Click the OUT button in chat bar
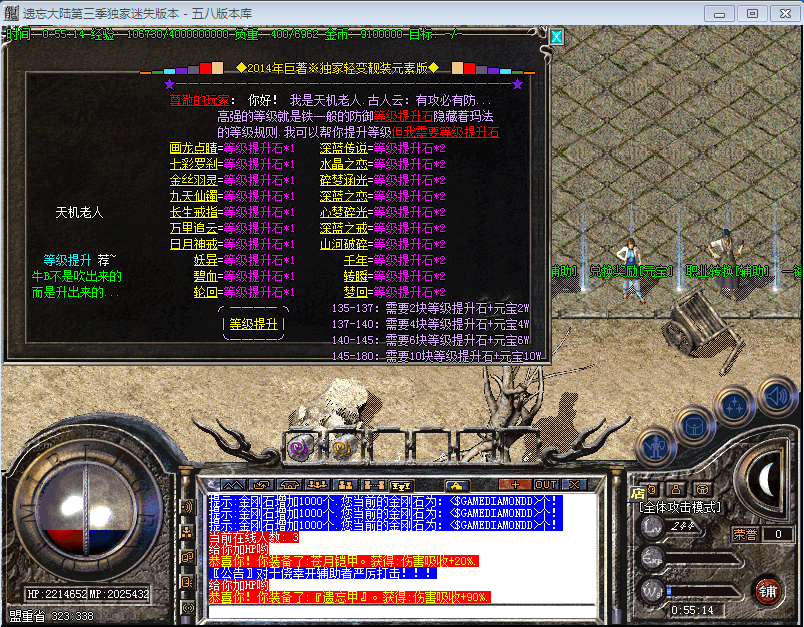Viewport: 804px width, 627px height. pos(546,484)
